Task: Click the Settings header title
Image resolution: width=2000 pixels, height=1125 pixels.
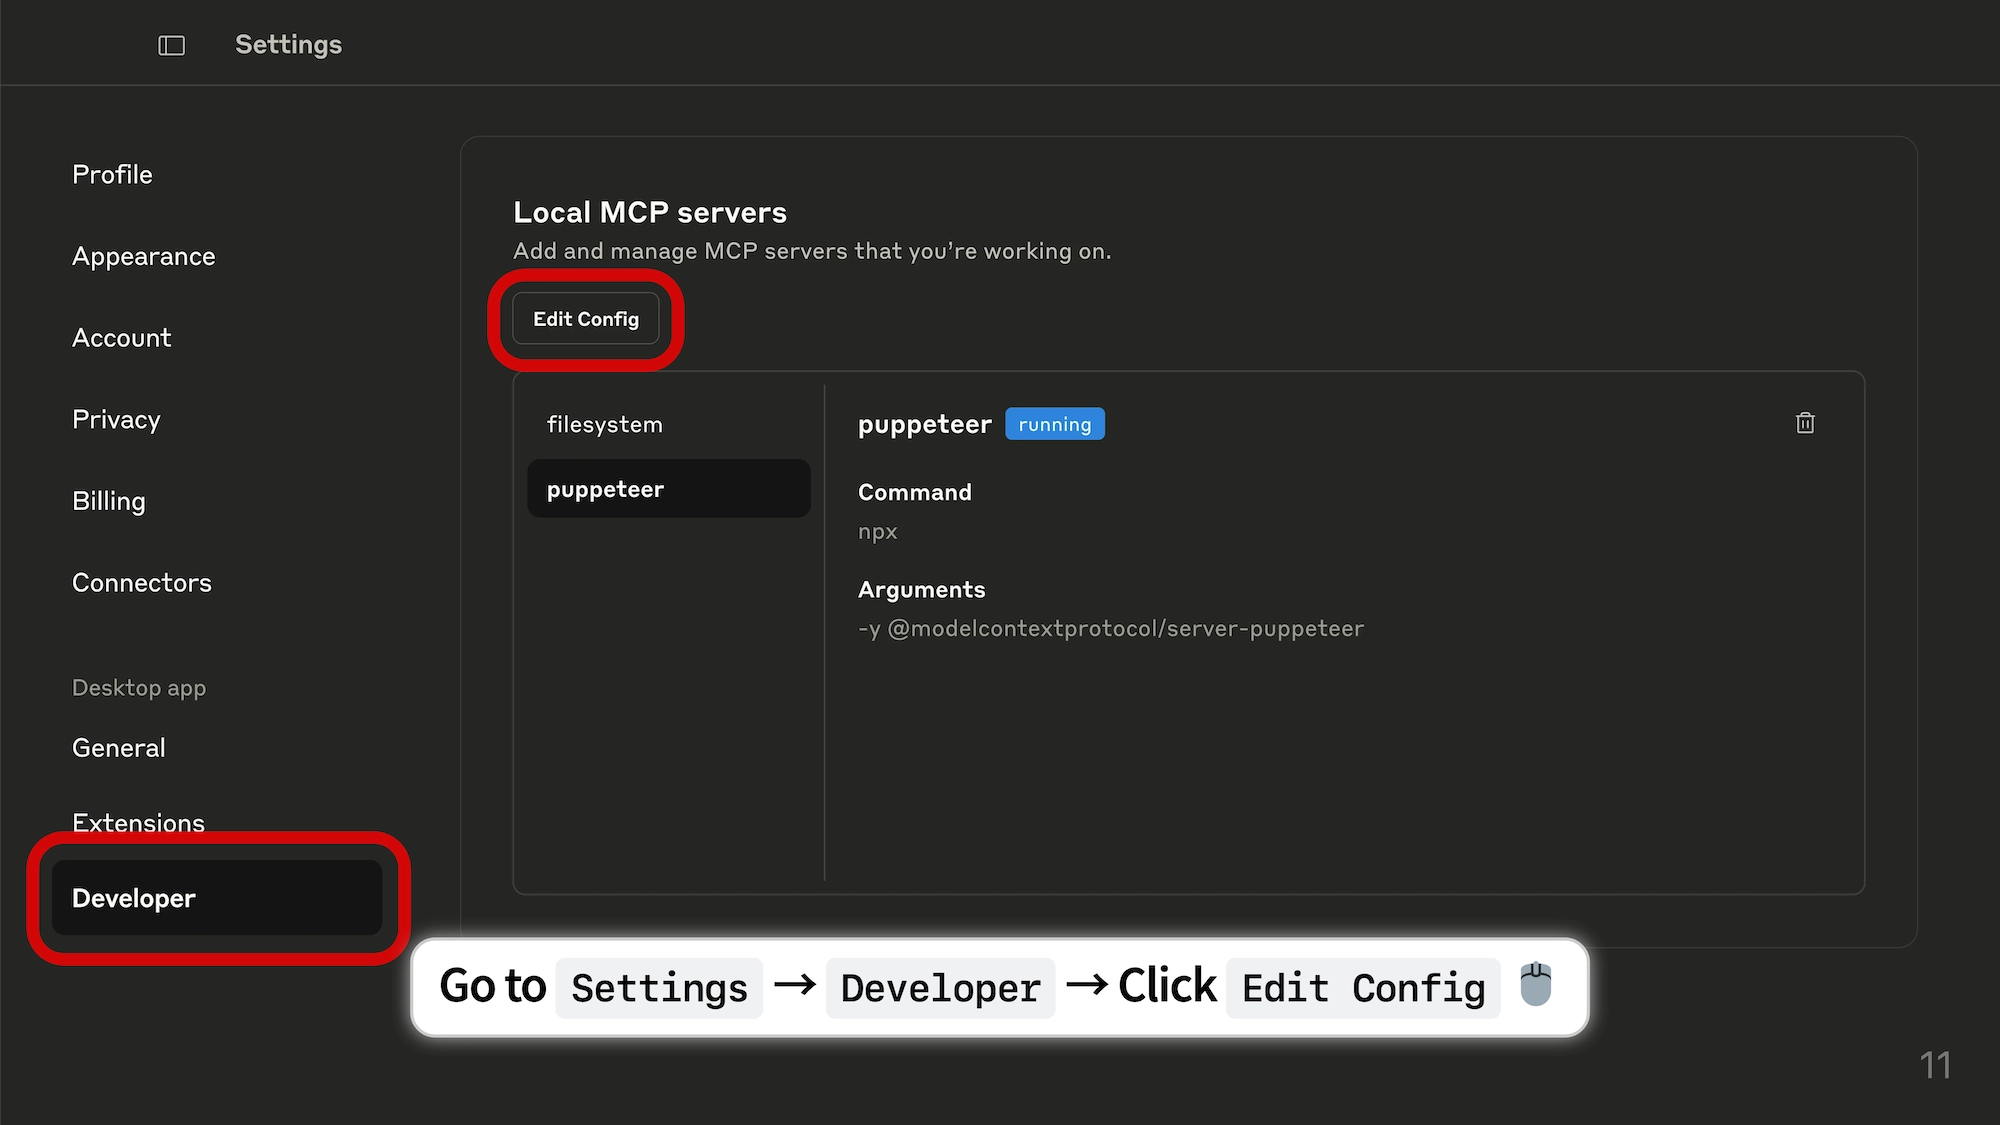Action: point(288,45)
